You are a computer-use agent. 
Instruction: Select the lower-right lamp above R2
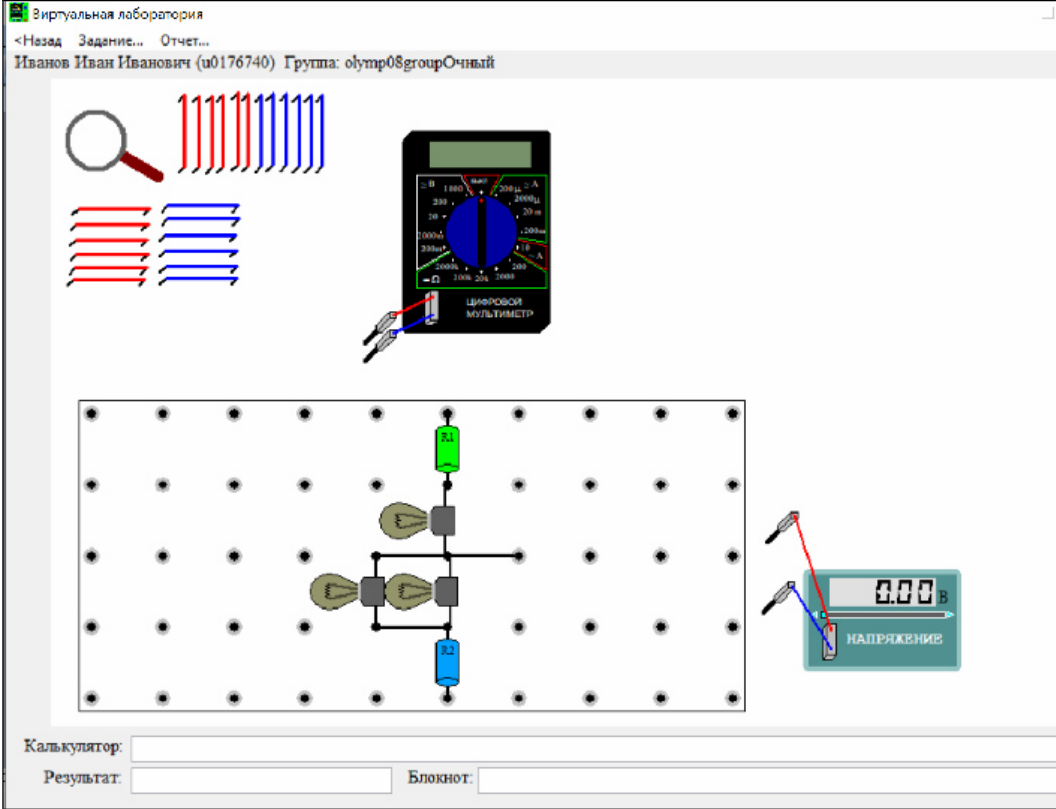point(420,591)
